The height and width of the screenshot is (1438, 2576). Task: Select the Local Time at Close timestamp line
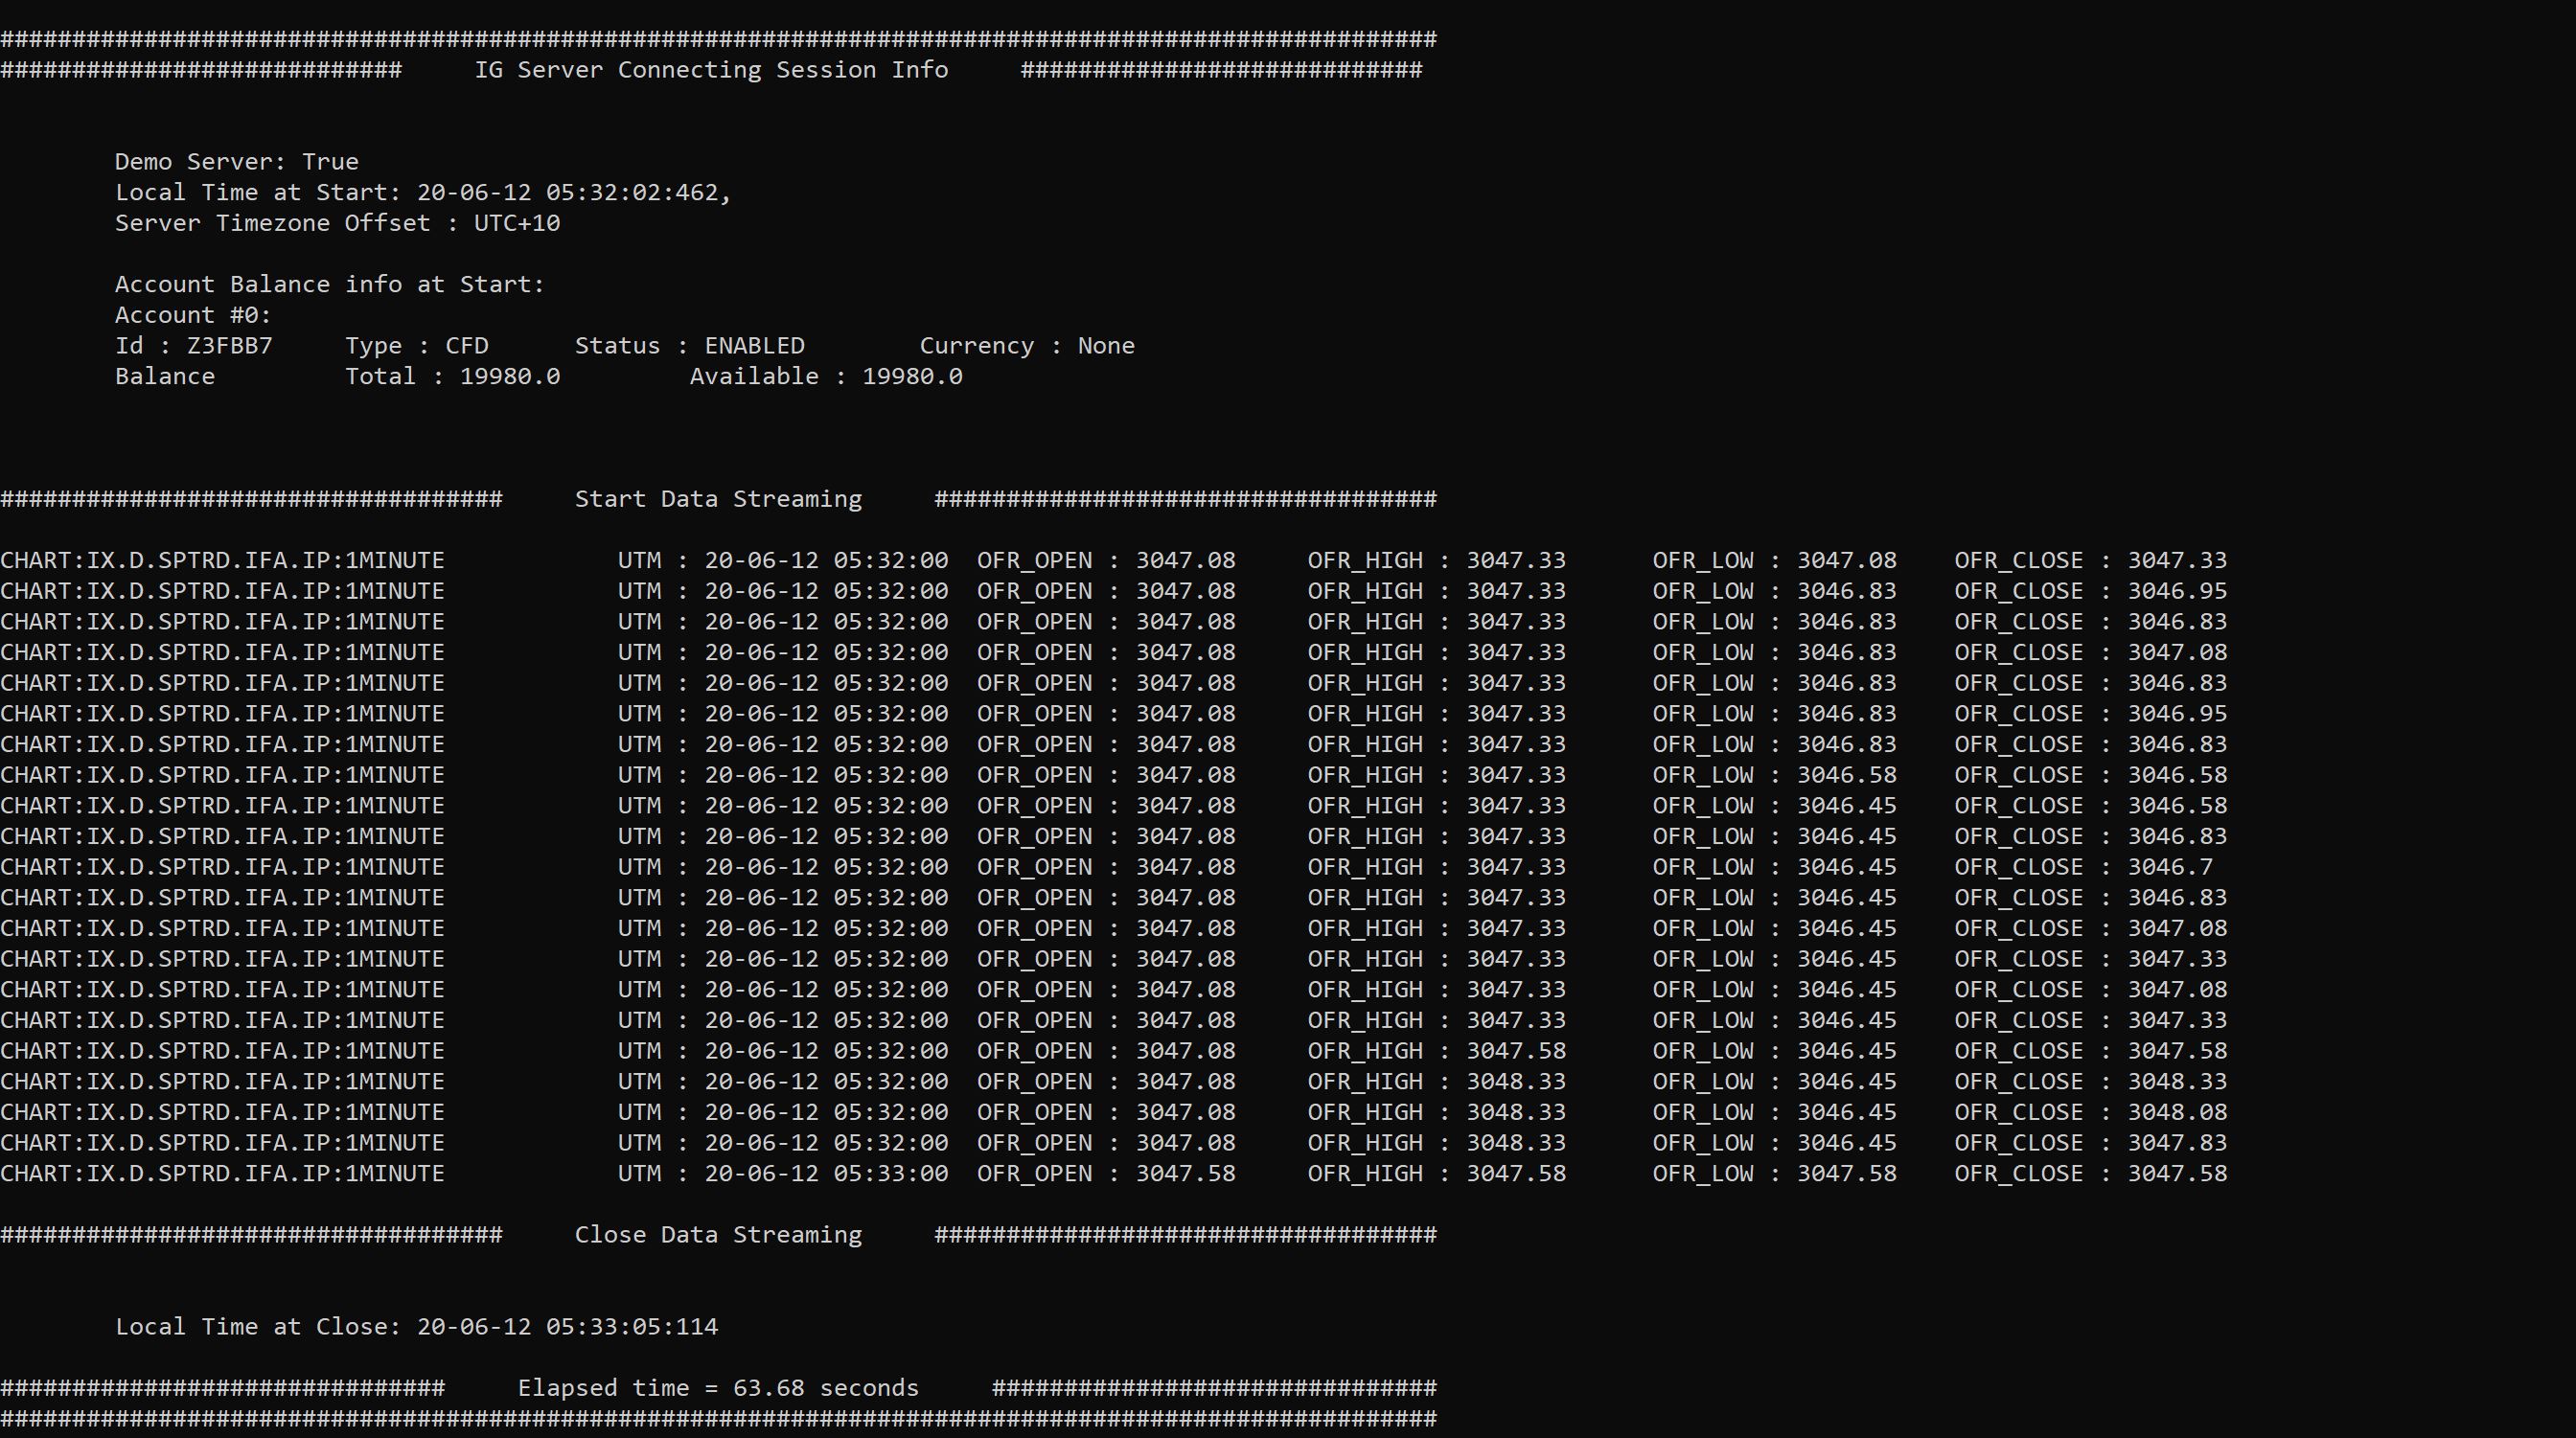(x=417, y=1327)
